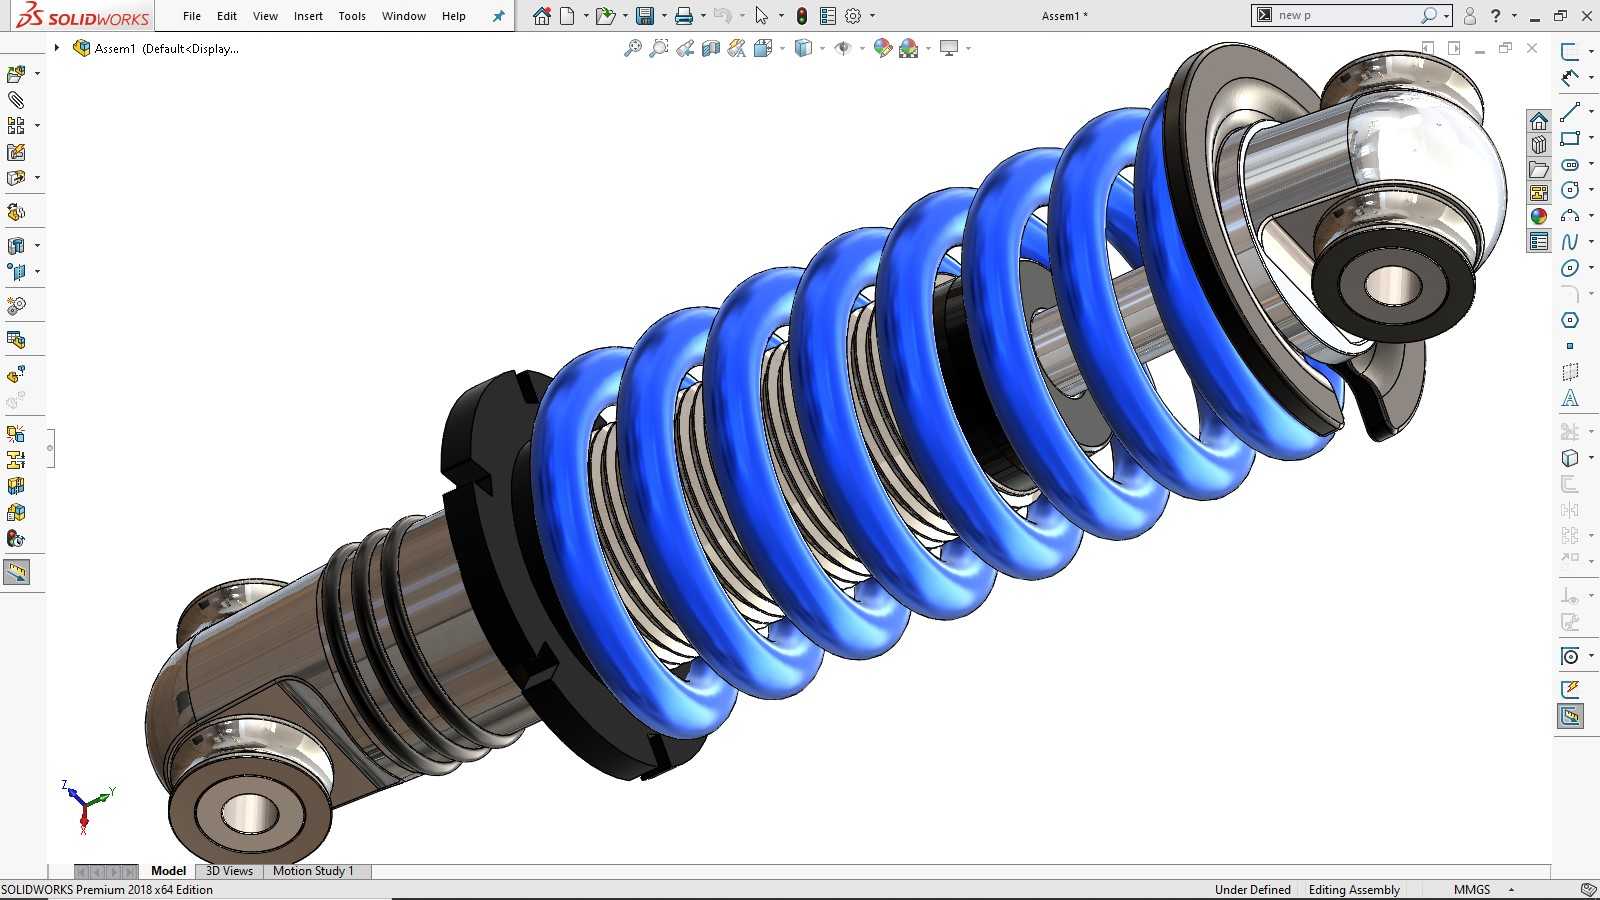Click Linear Component Pattern grid icon
1600x900 pixels.
pyautogui.click(x=16, y=126)
